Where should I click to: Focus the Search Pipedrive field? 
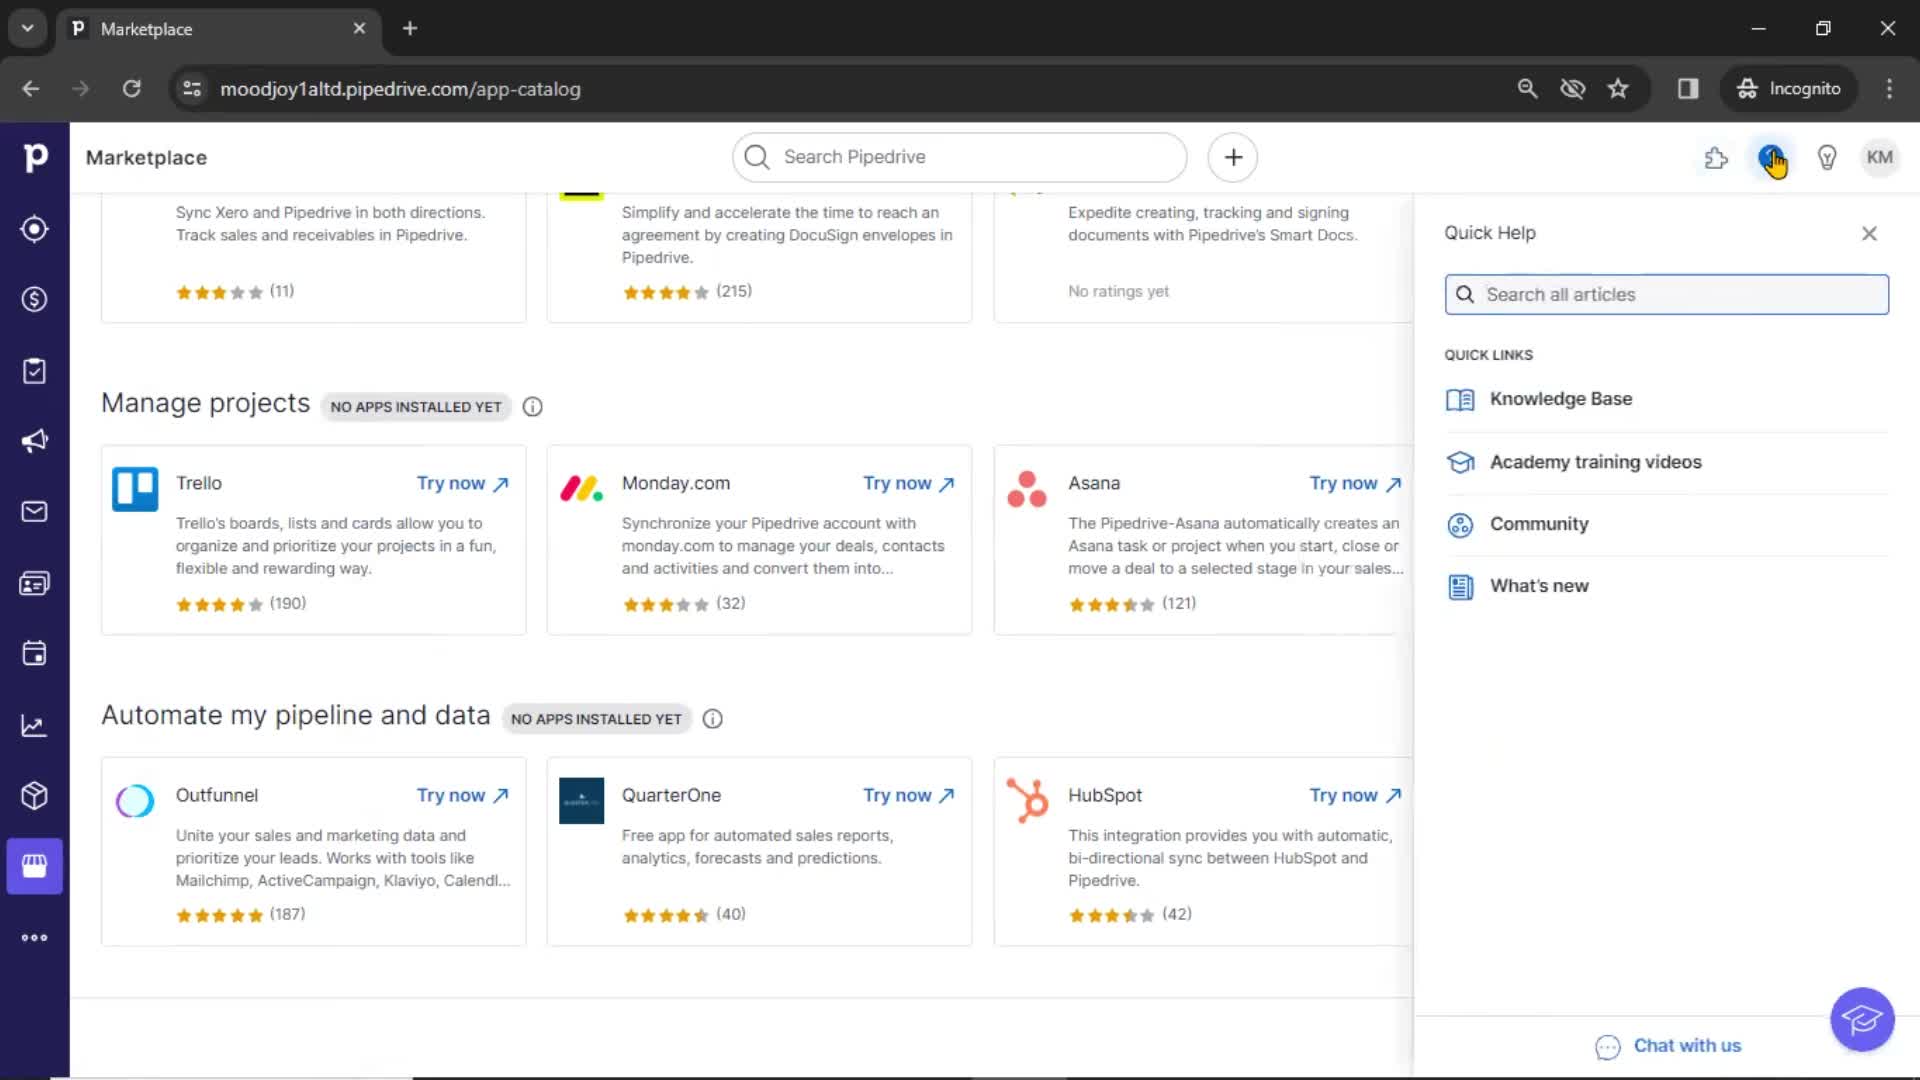coord(959,157)
